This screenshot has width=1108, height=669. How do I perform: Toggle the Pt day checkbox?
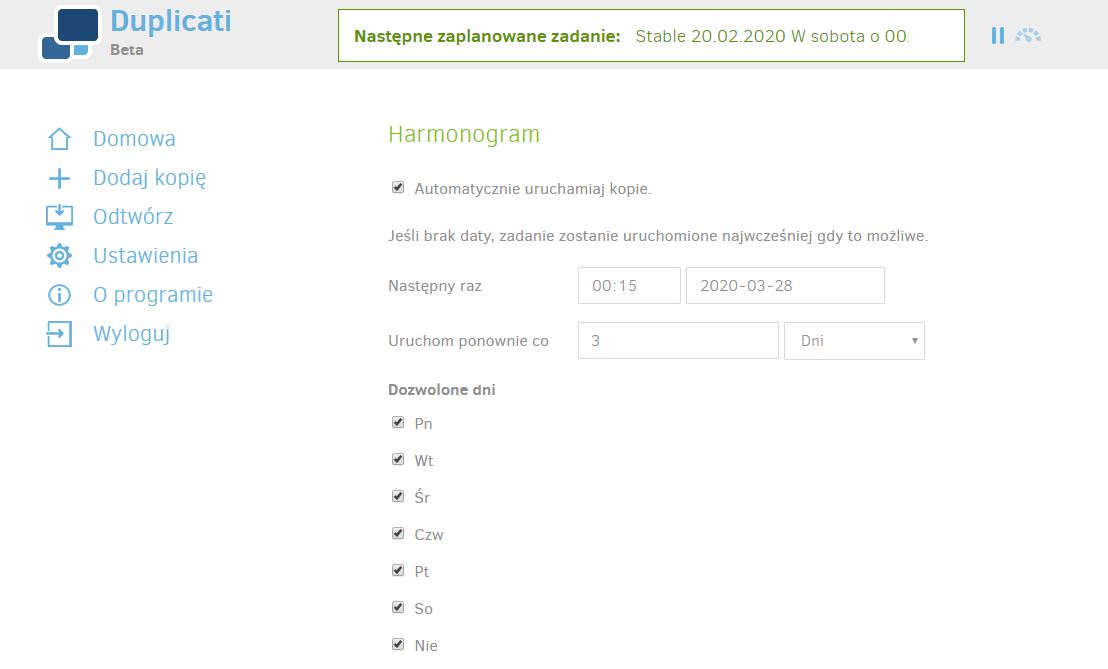398,570
